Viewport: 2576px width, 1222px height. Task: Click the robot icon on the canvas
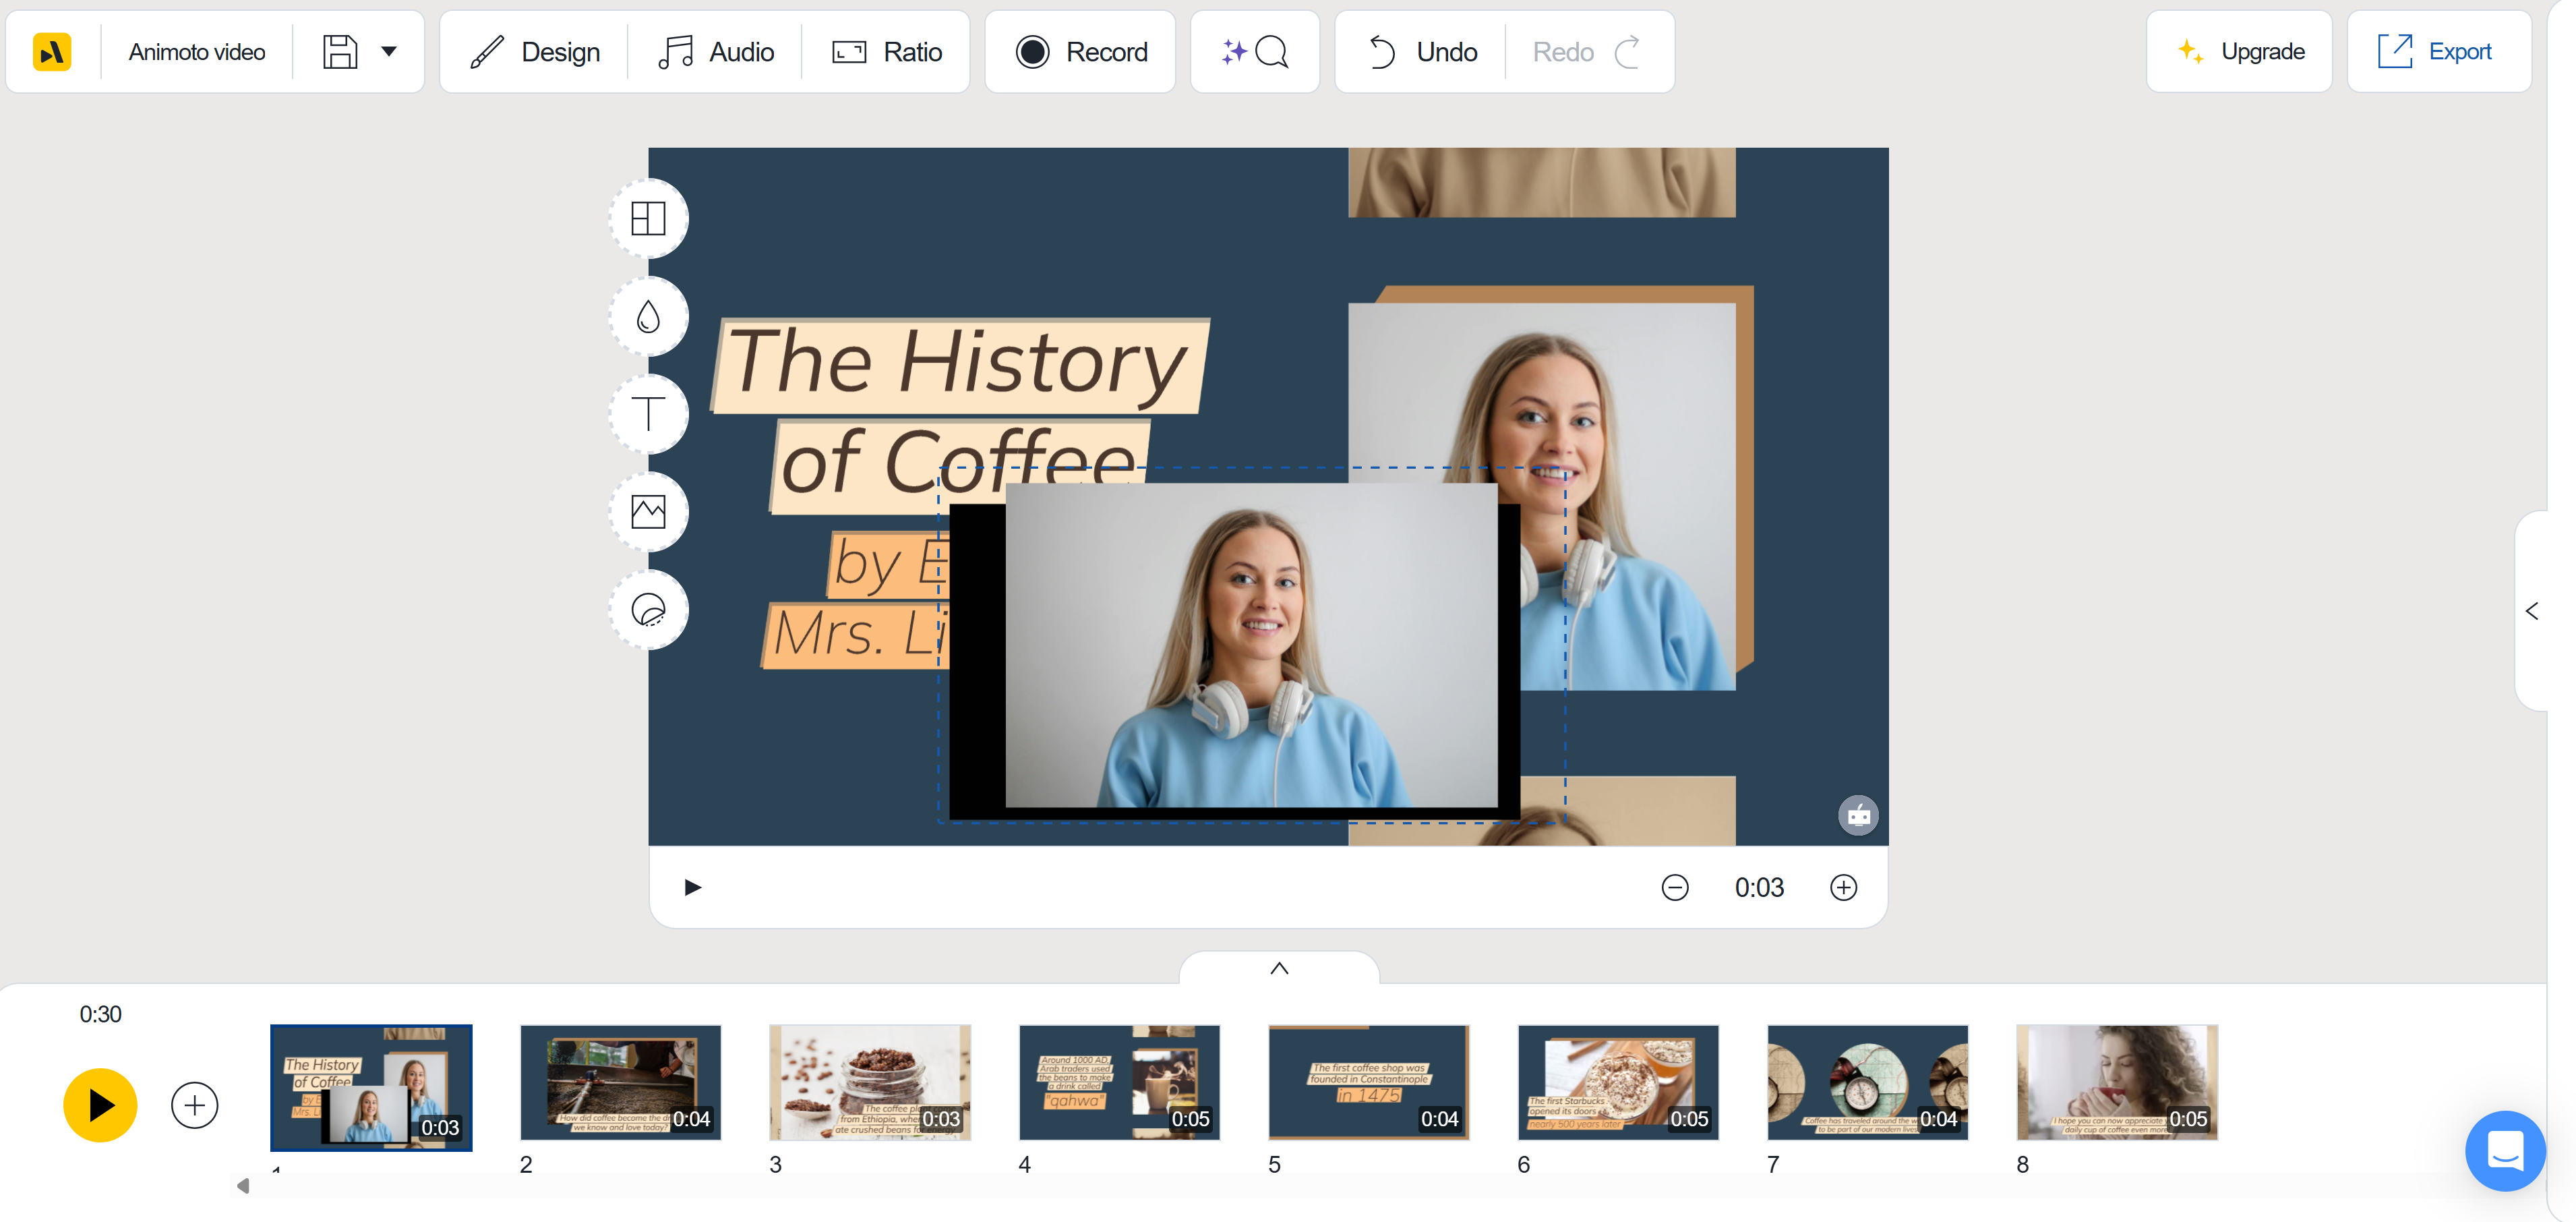[x=1860, y=815]
